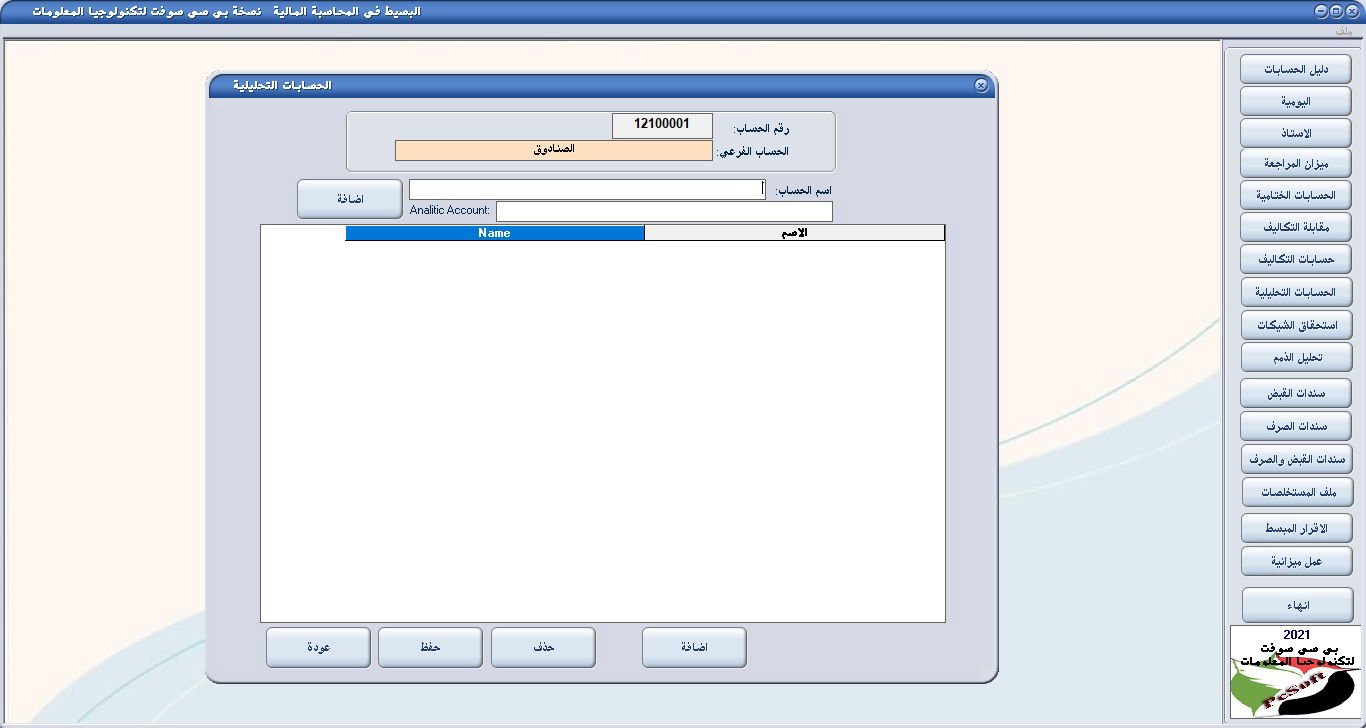Open the ملف menu

coord(1343,31)
